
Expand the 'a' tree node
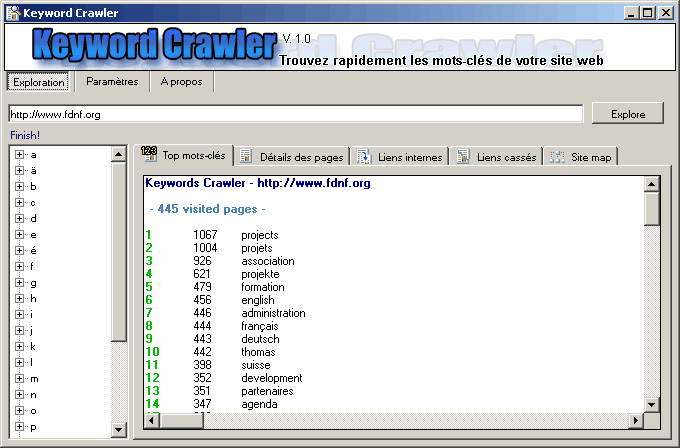(19, 155)
